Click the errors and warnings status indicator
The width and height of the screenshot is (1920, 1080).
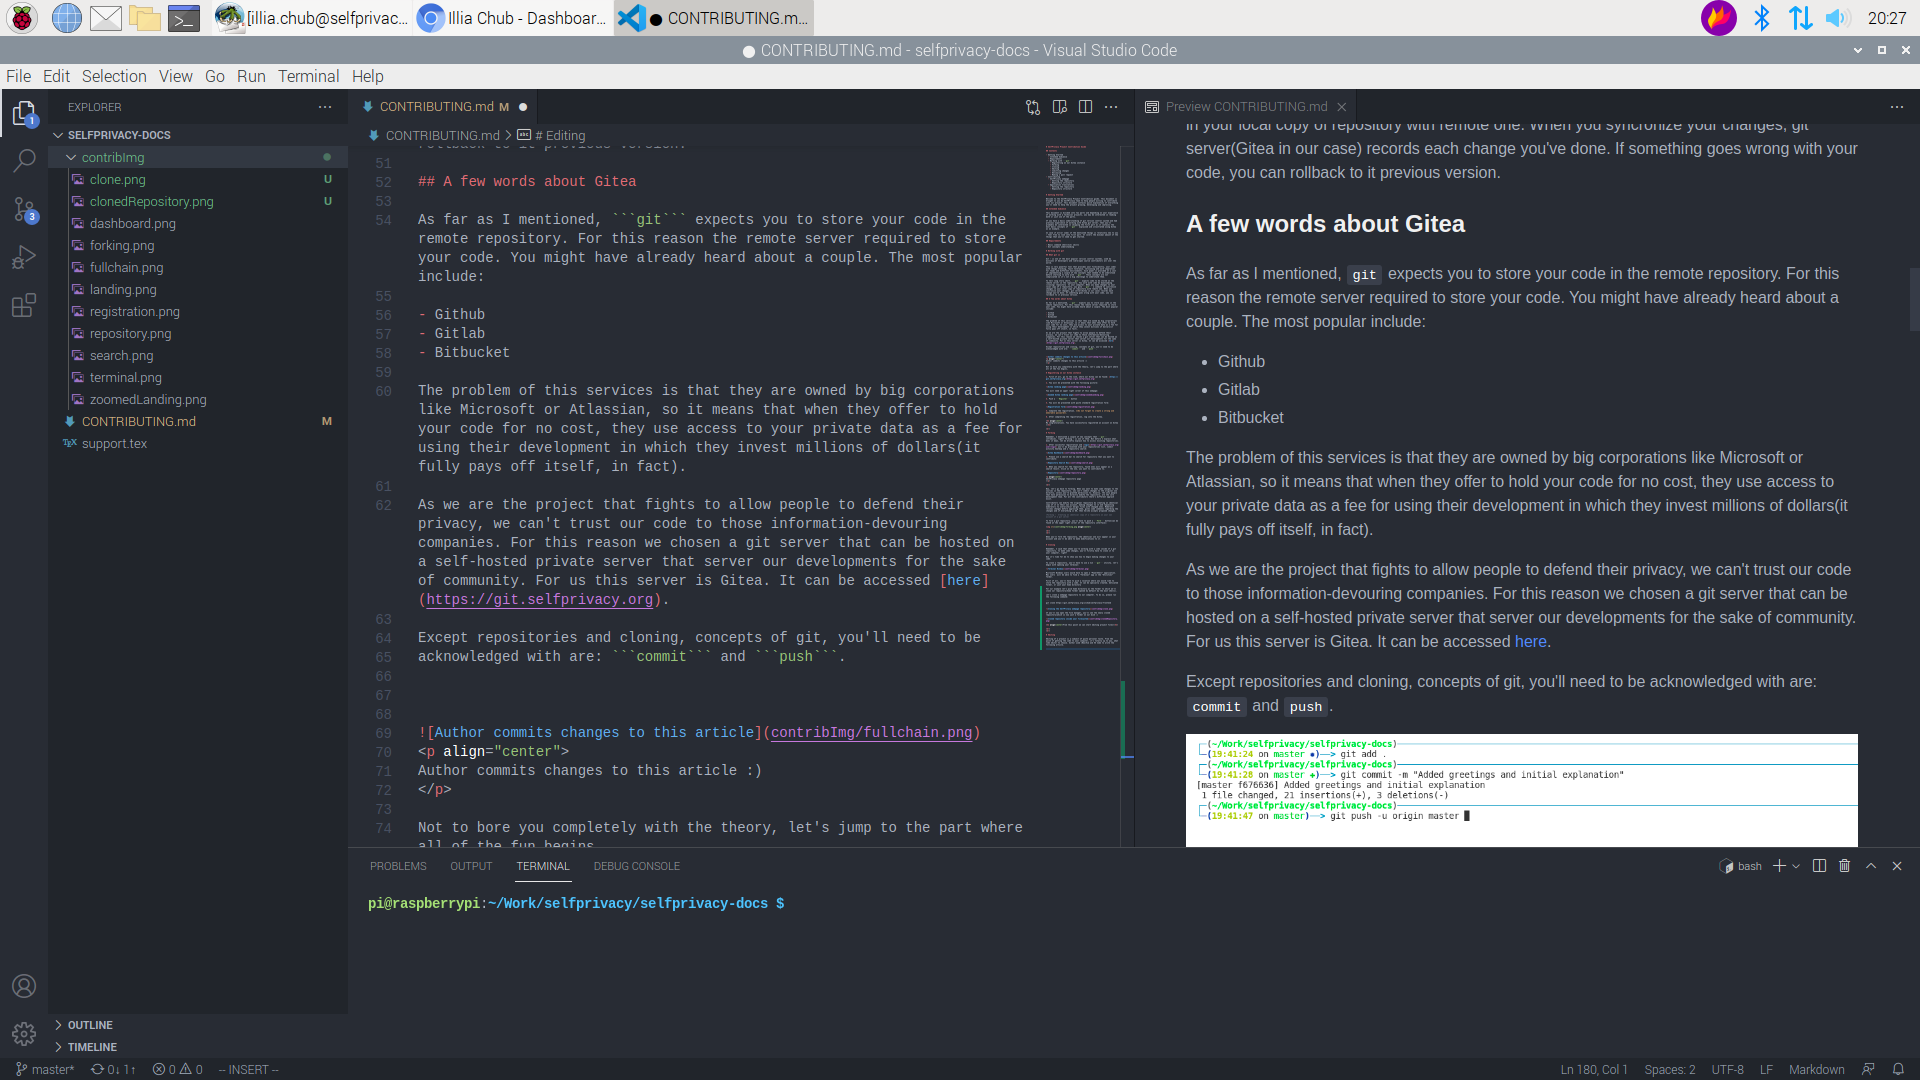click(x=178, y=1069)
